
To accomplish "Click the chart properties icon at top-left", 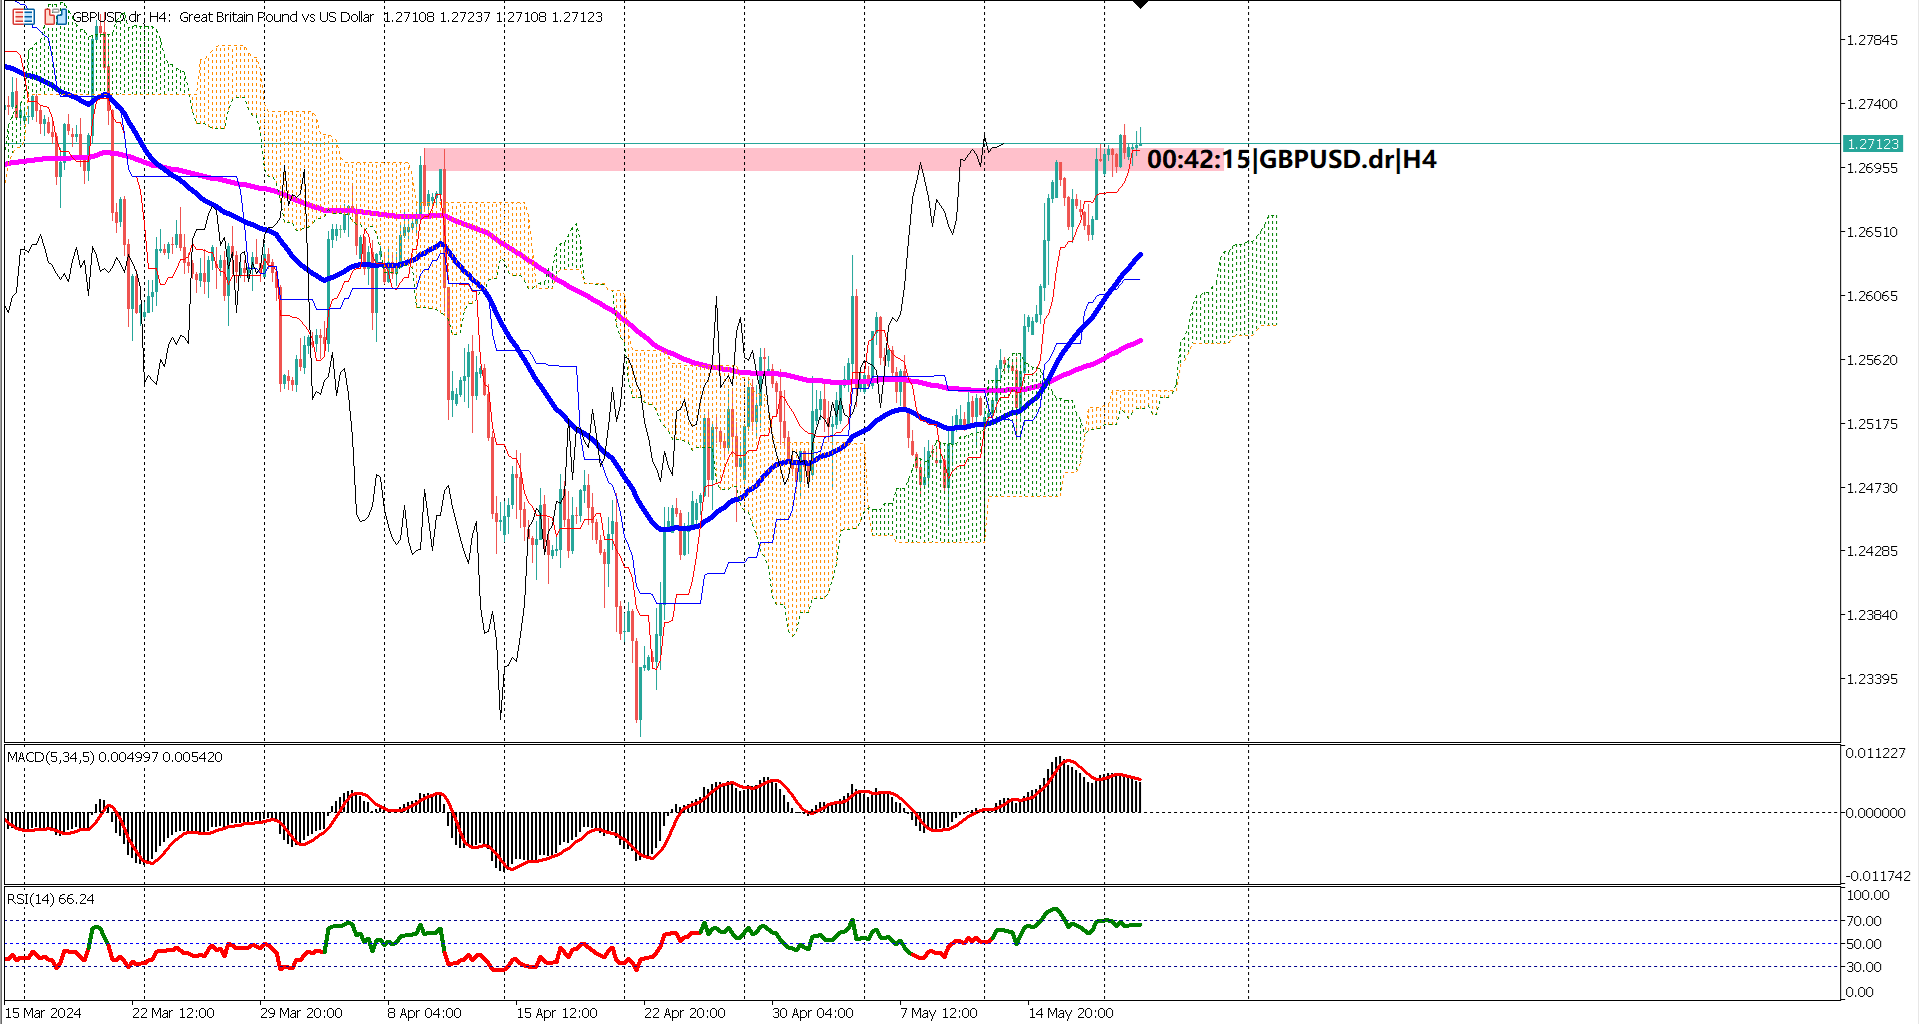I will click(23, 17).
